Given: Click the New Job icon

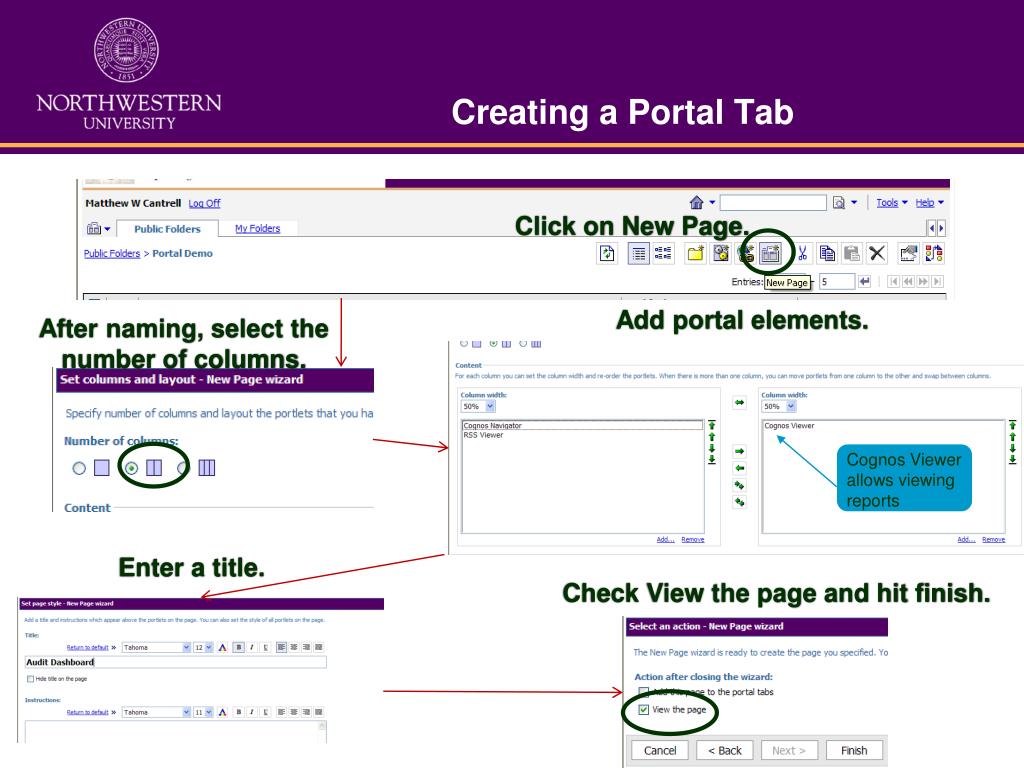Looking at the screenshot, I should pos(720,253).
